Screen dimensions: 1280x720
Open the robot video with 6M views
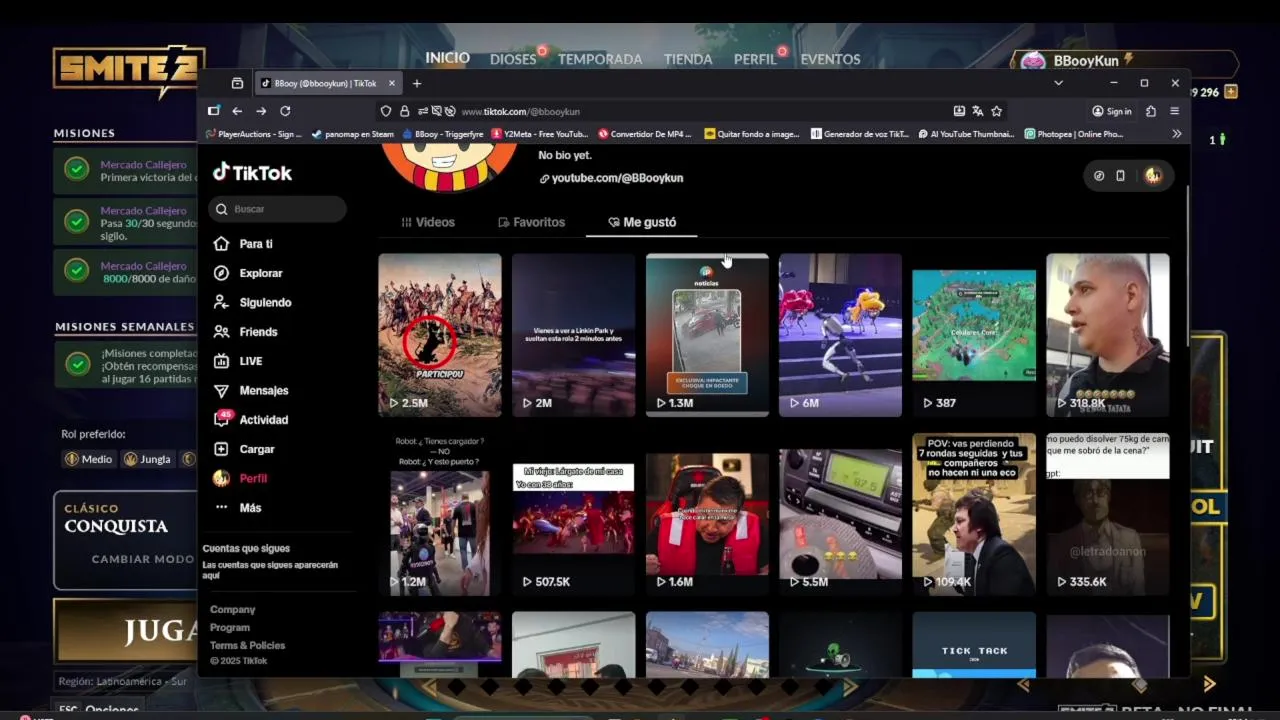841,335
